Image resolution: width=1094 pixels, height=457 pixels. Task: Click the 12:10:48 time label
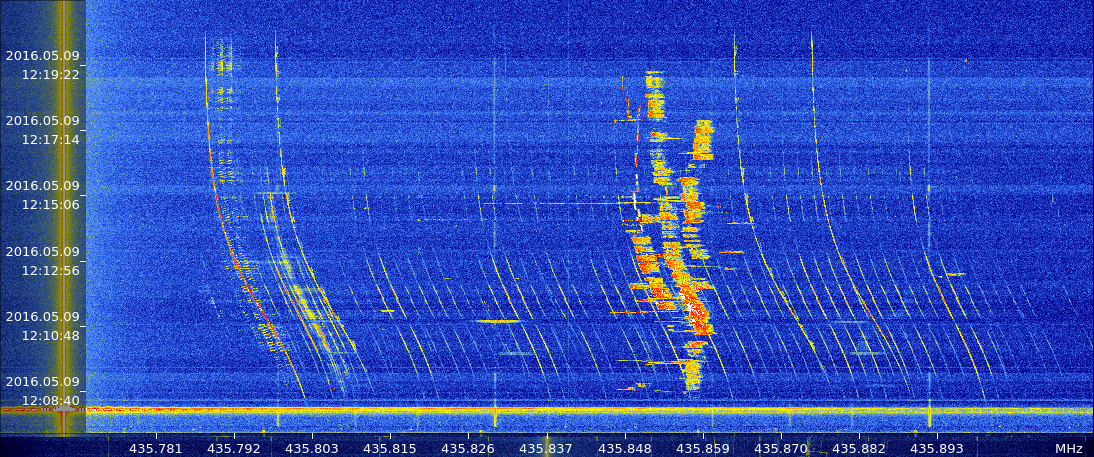click(50, 335)
